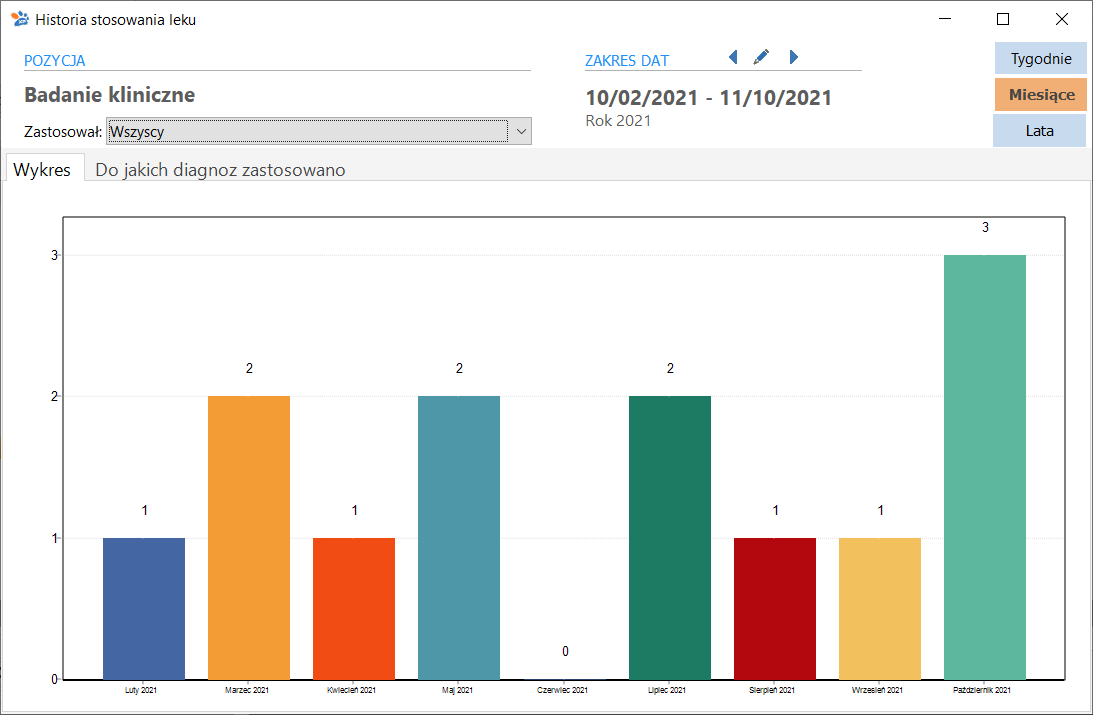
Task: Maximize the Historia stosowania leku window
Action: pos(1003,19)
